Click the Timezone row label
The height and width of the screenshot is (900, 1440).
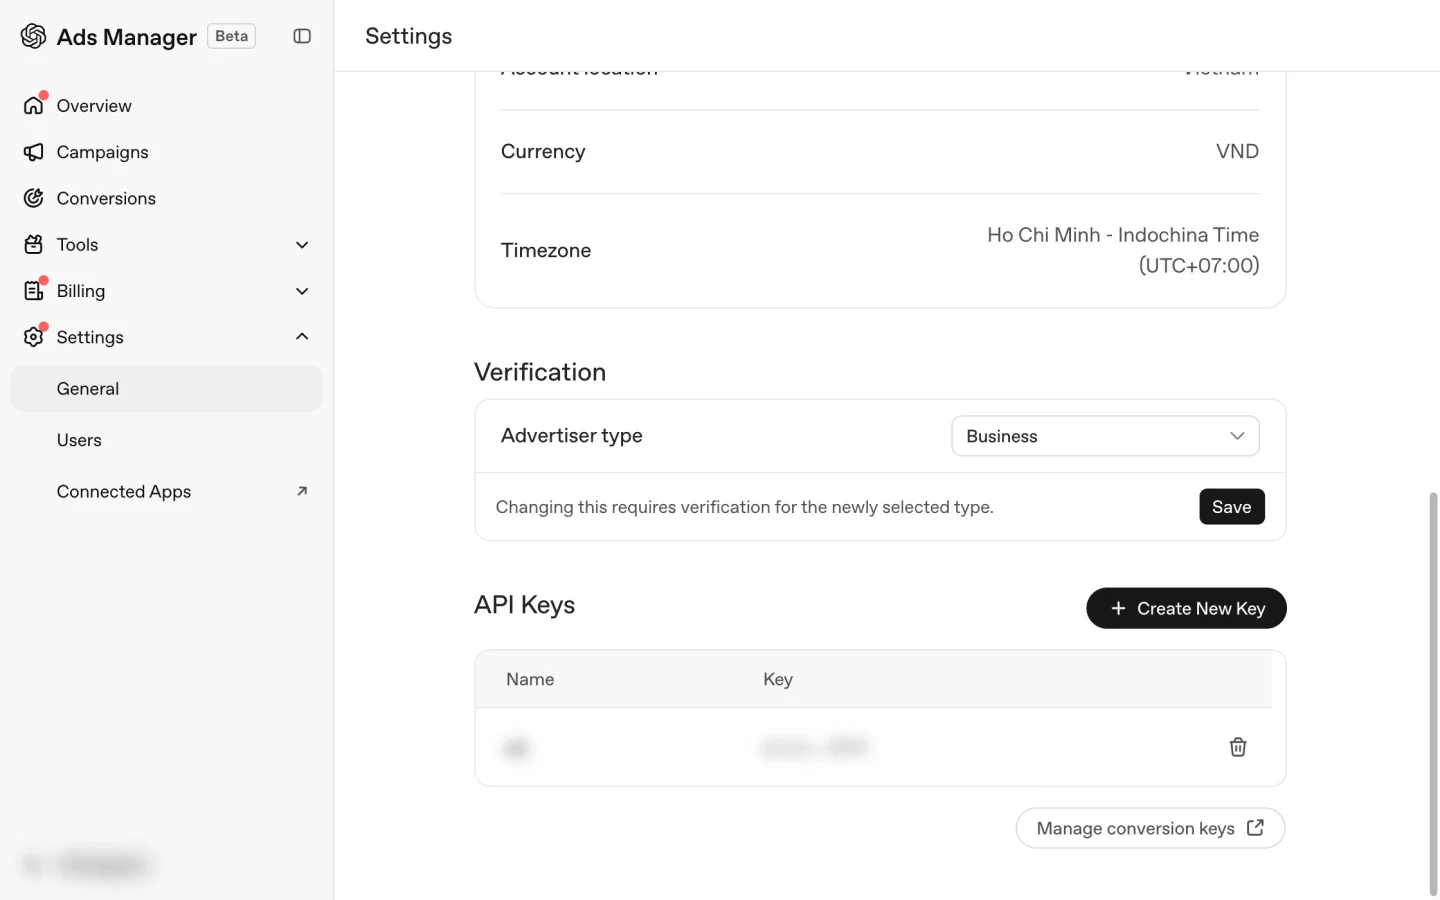point(546,250)
